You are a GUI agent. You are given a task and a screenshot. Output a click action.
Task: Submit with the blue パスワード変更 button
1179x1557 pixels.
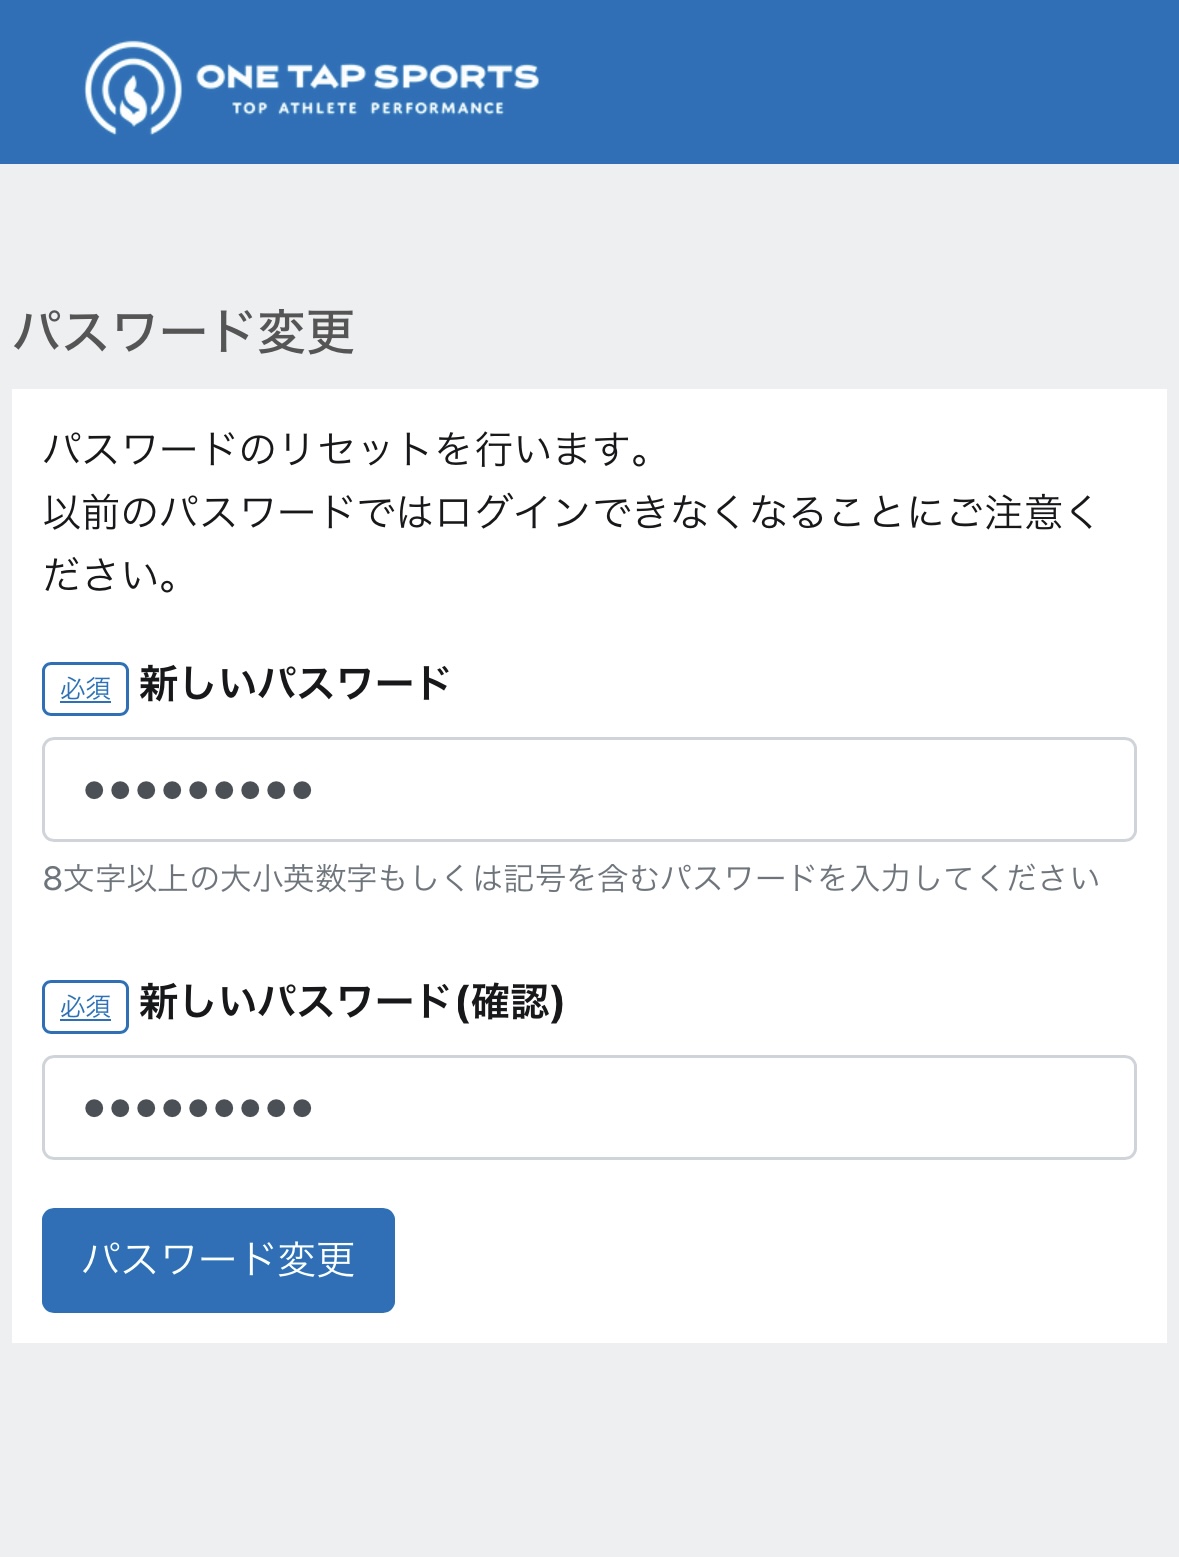pyautogui.click(x=218, y=1260)
